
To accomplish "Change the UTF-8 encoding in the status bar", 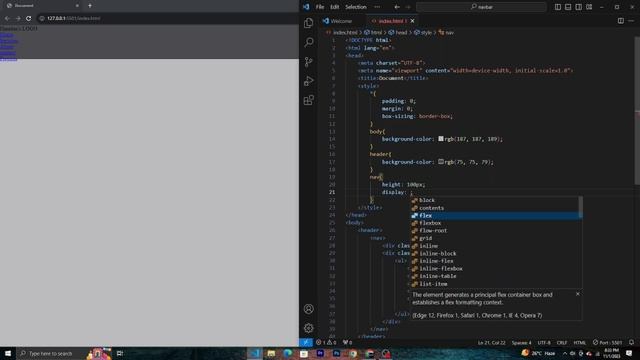I will pyautogui.click(x=544, y=342).
